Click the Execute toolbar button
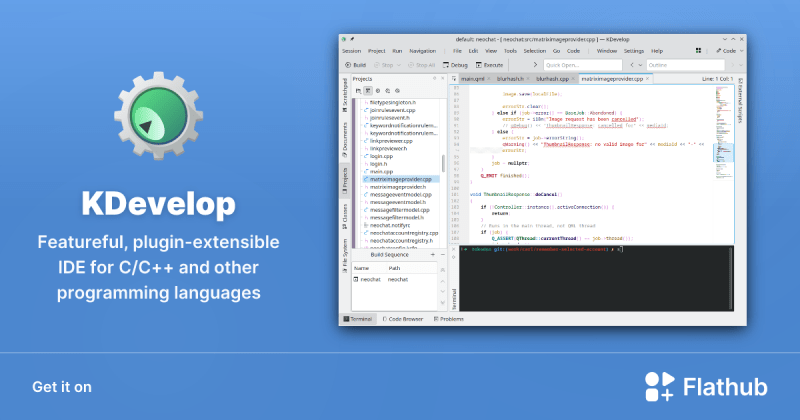The height and width of the screenshot is (420, 800). pyautogui.click(x=489, y=65)
